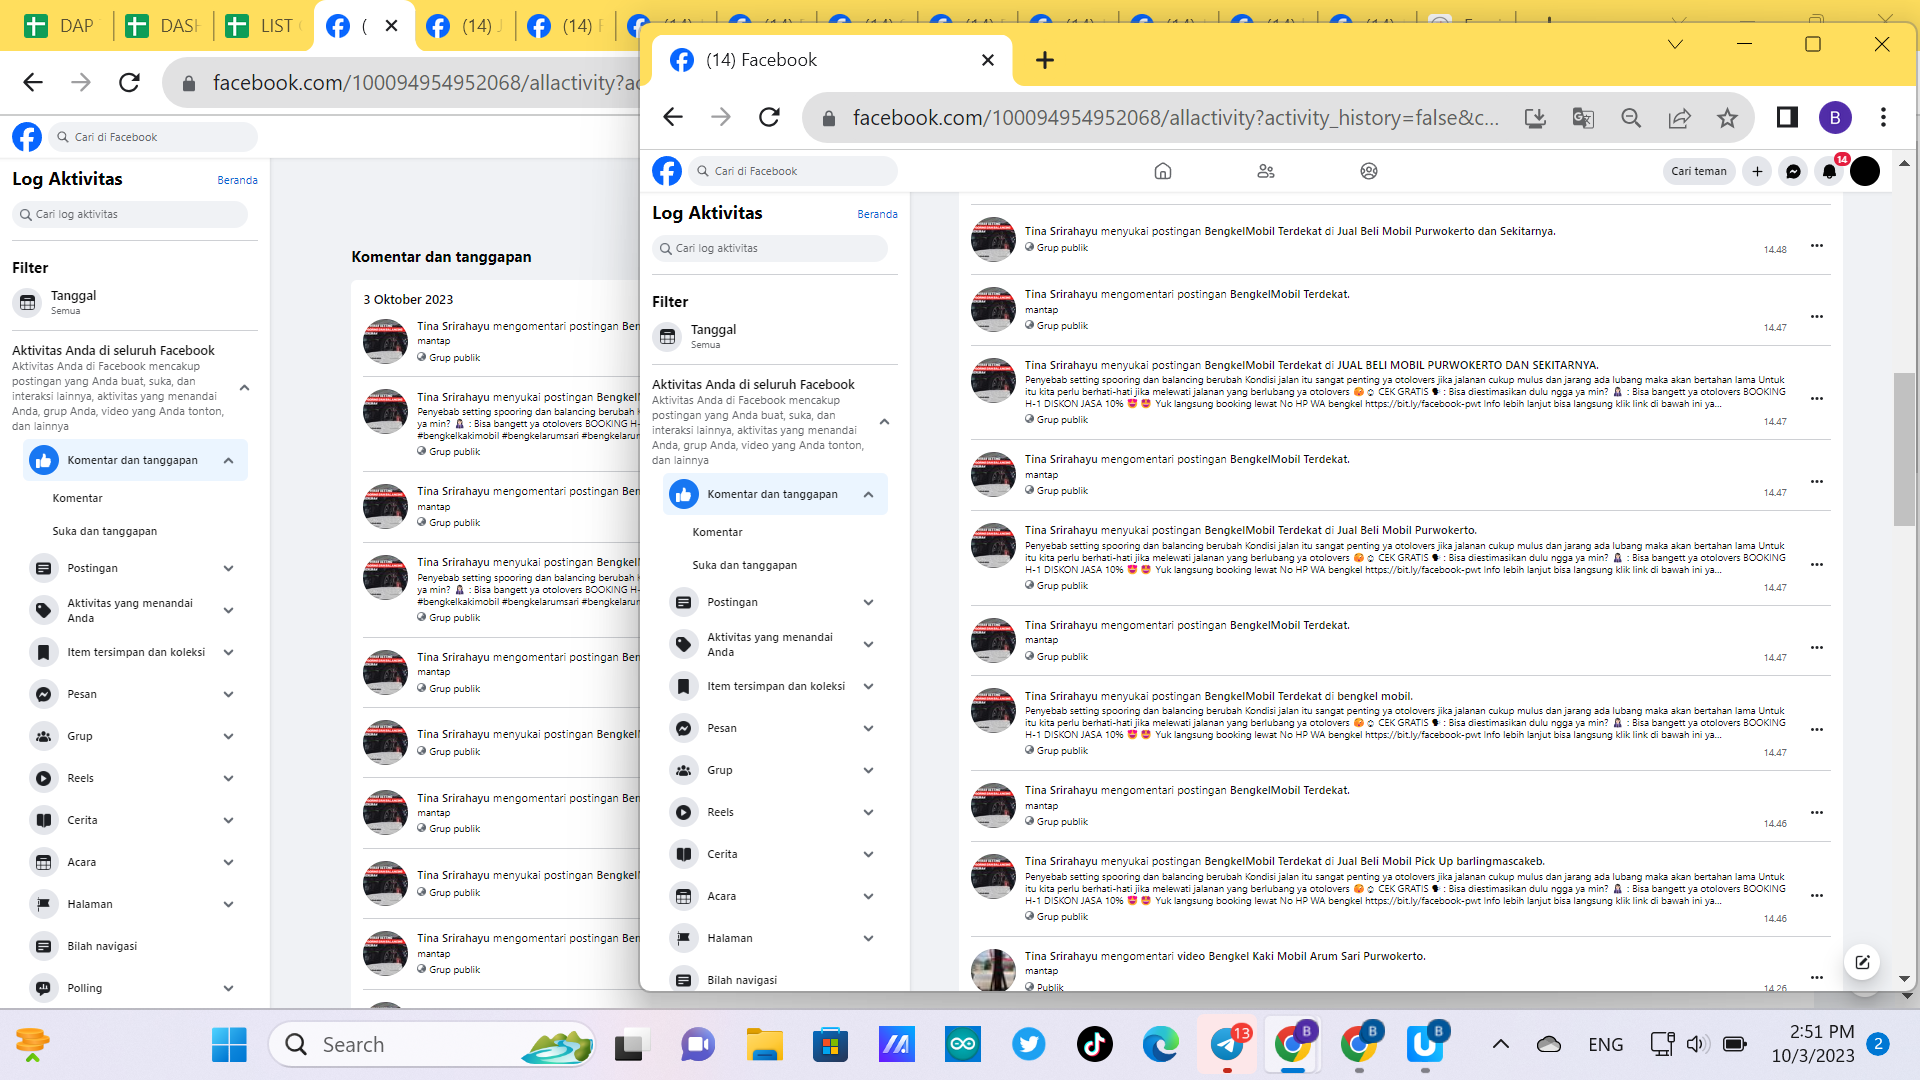Open the Arduino IDE from the taskbar
1920x1080 pixels.
click(x=962, y=1045)
